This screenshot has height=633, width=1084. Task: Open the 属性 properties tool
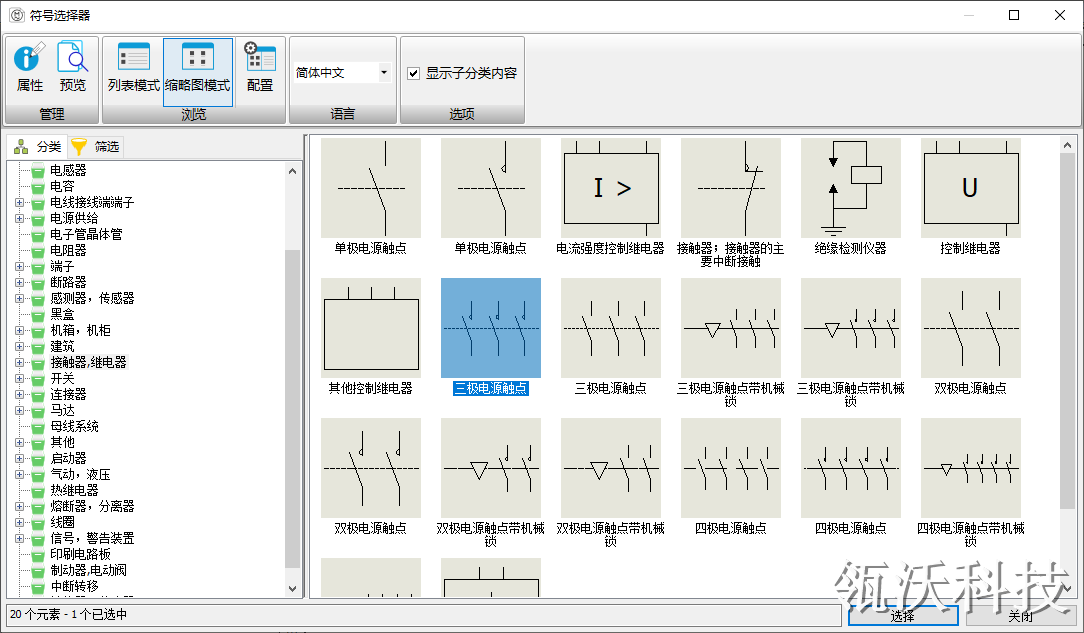(30, 67)
